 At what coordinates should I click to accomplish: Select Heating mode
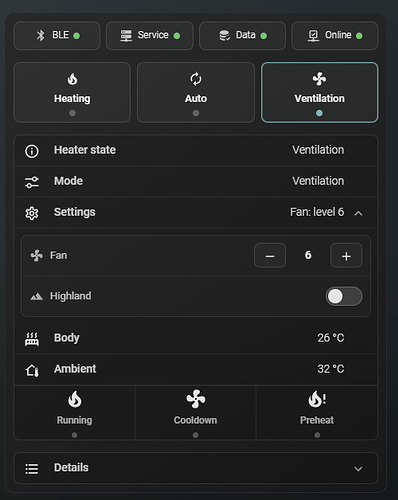[x=72, y=92]
